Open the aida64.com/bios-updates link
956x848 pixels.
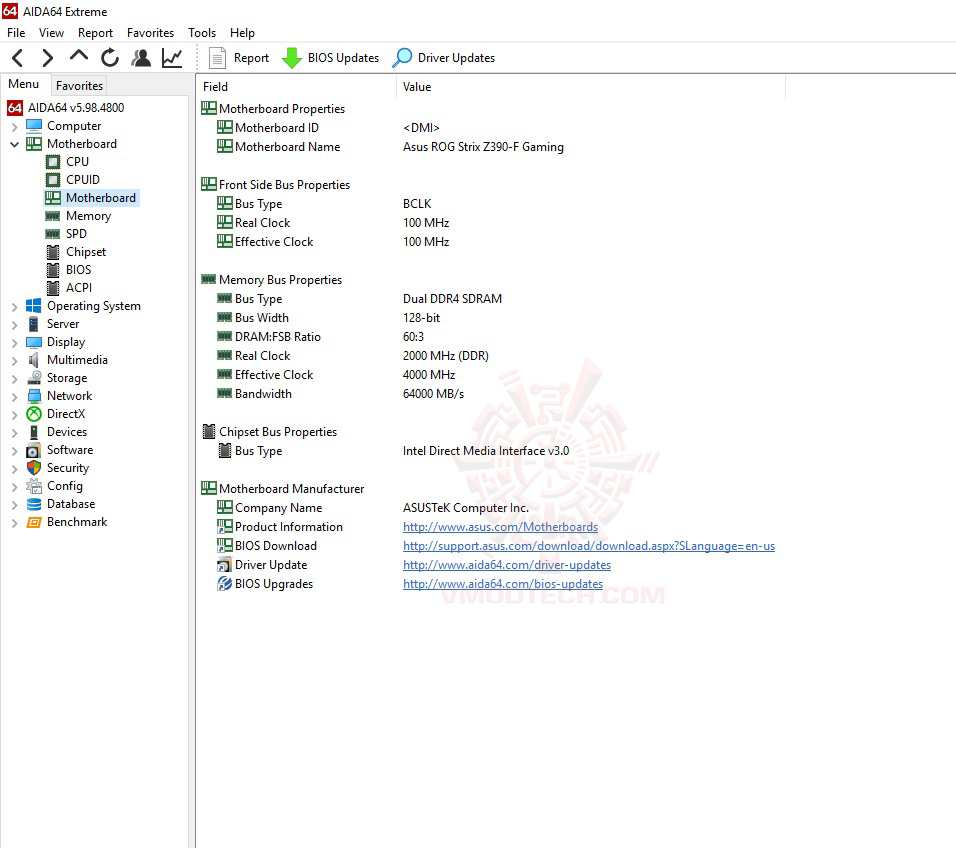pyautogui.click(x=502, y=584)
